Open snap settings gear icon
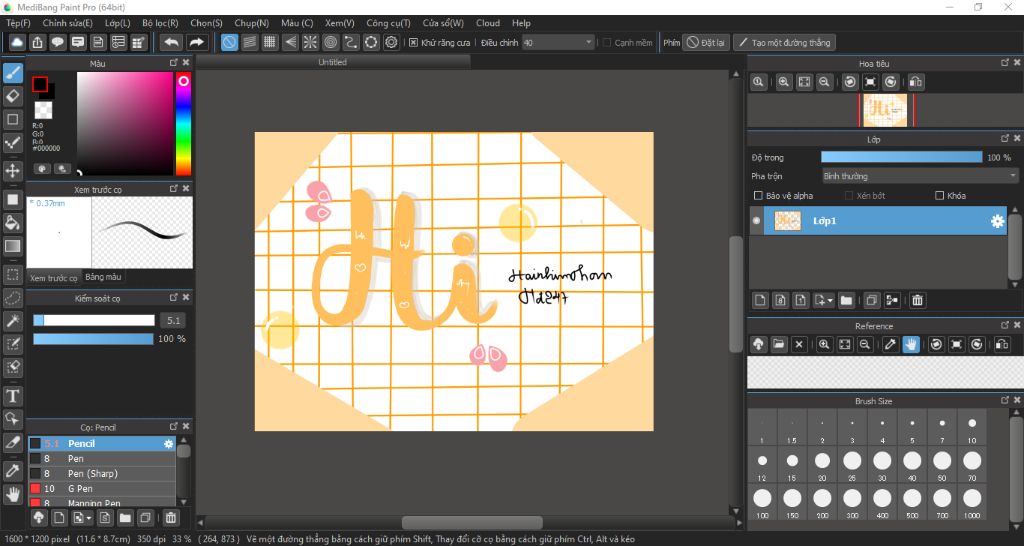The width and height of the screenshot is (1024, 546). tap(391, 42)
